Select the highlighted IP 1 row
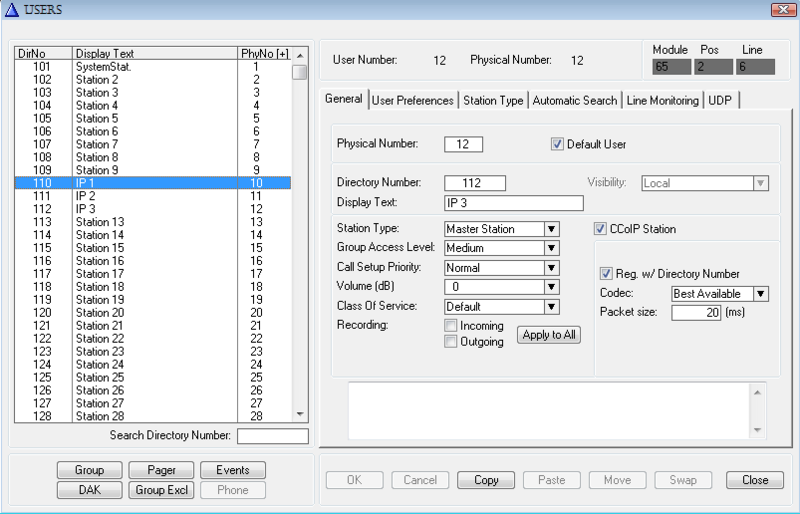800x514 pixels. point(153,183)
